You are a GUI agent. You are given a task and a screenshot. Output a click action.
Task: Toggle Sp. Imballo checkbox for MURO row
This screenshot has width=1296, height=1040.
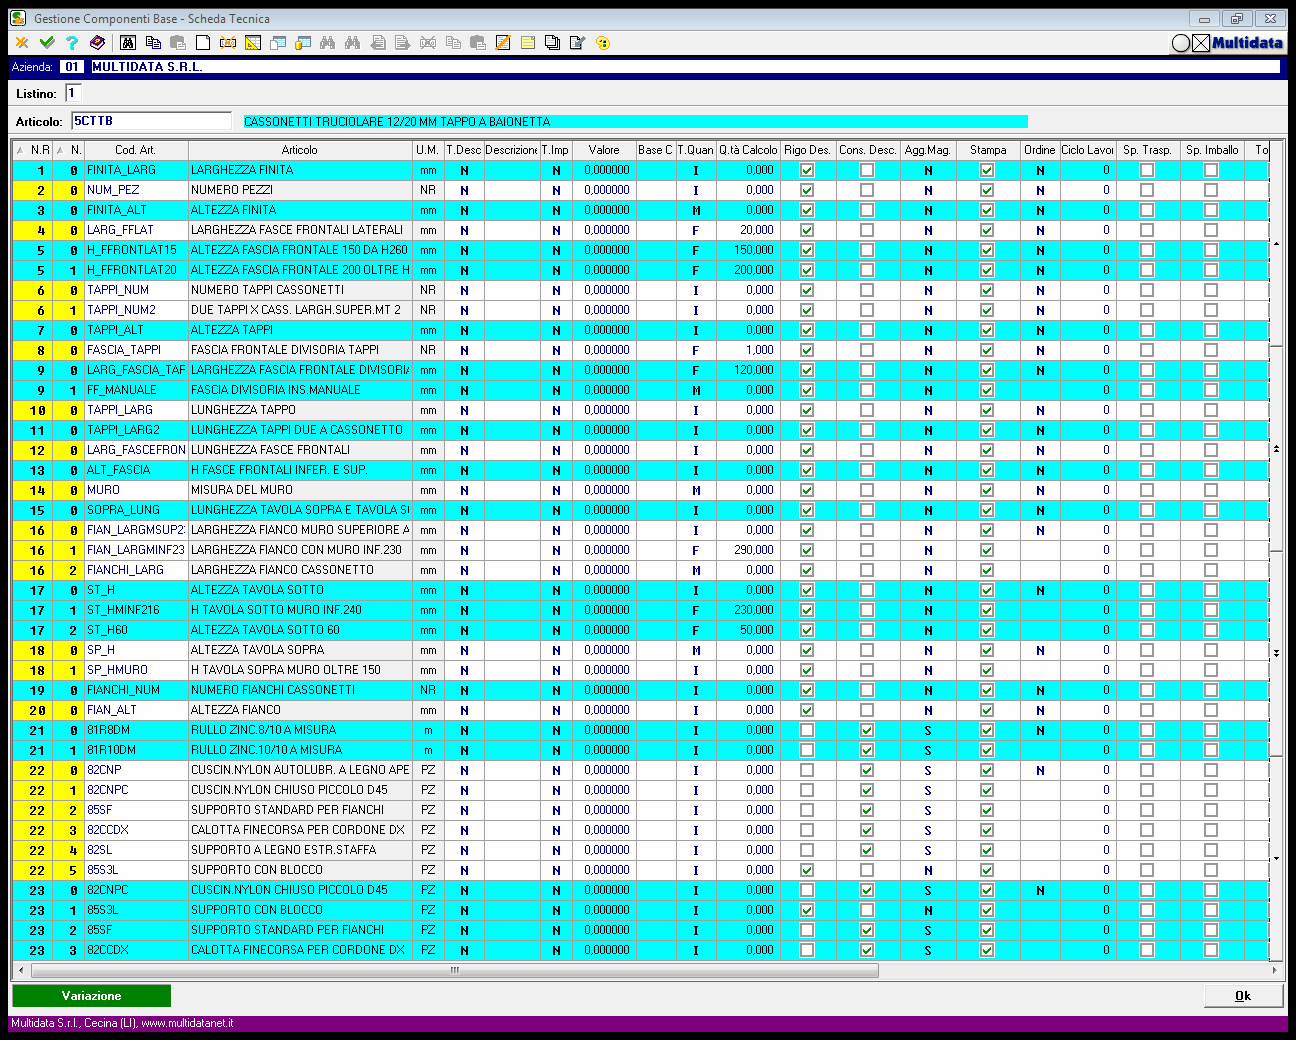(1211, 490)
